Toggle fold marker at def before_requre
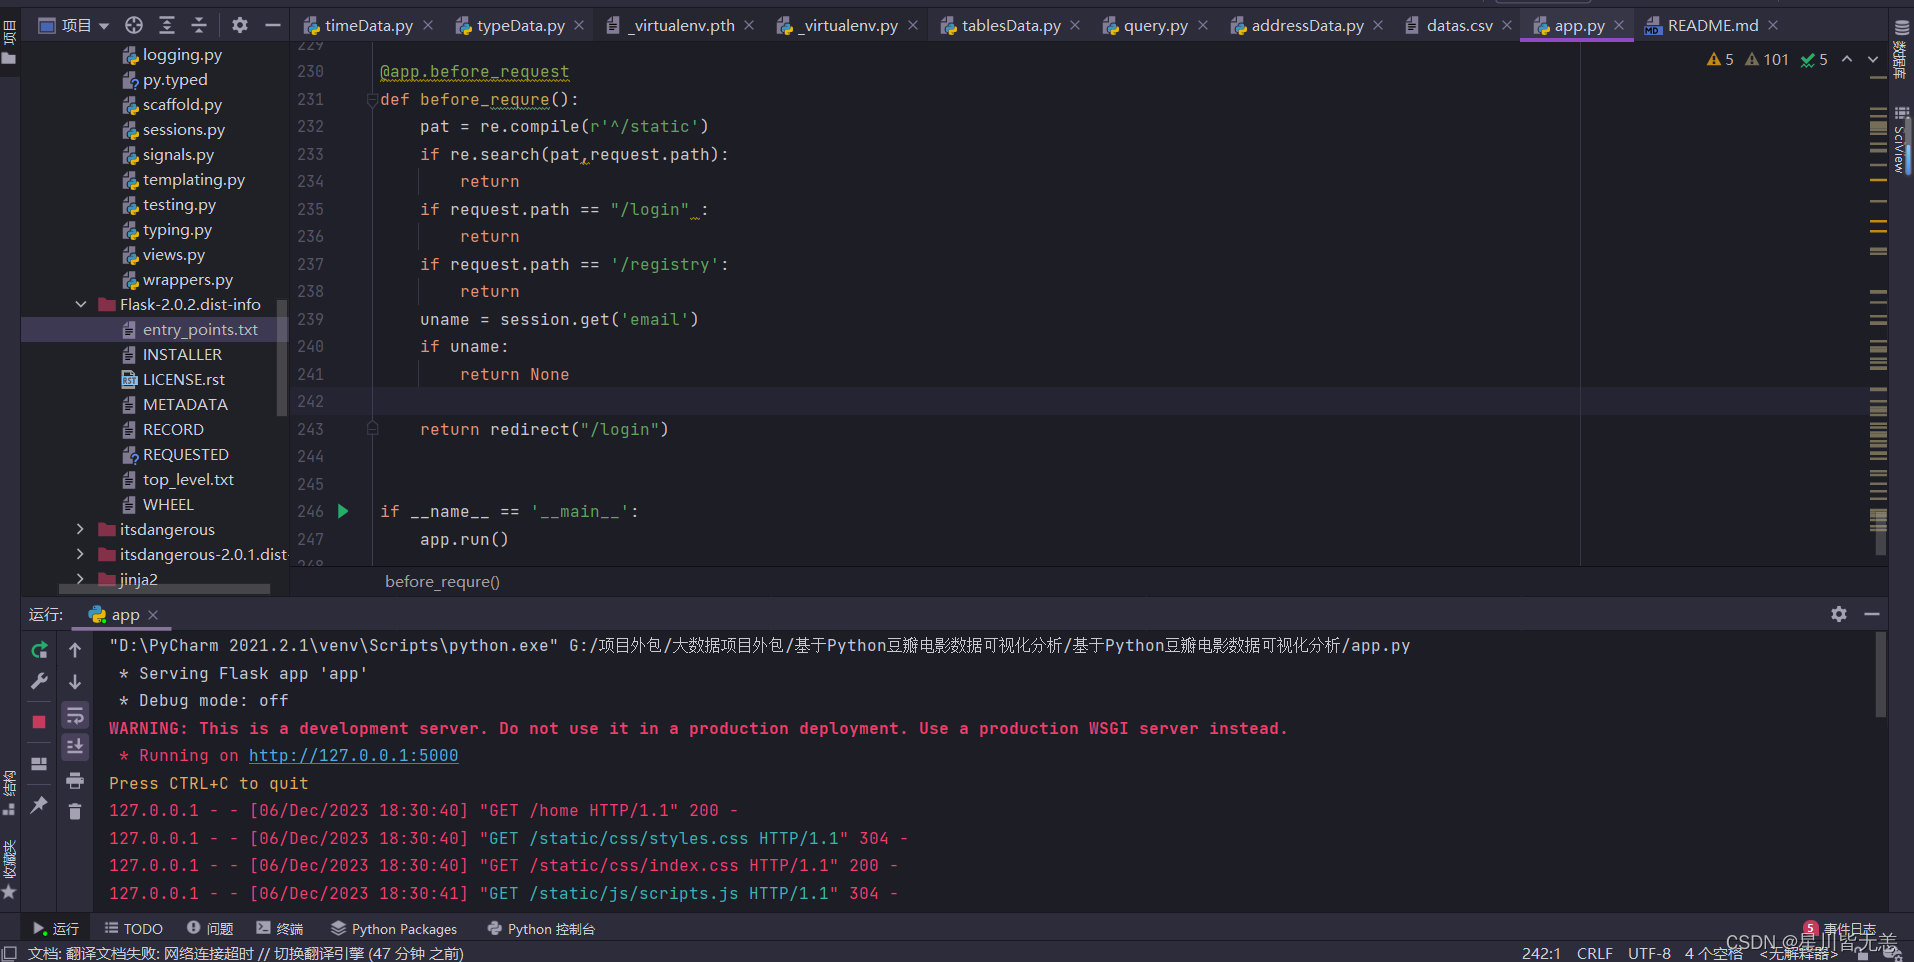This screenshot has width=1914, height=962. [x=372, y=99]
